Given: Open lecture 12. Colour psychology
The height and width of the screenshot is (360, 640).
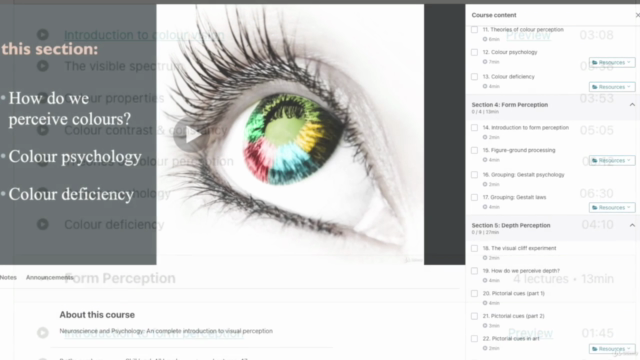Looking at the screenshot, I should click(510, 52).
